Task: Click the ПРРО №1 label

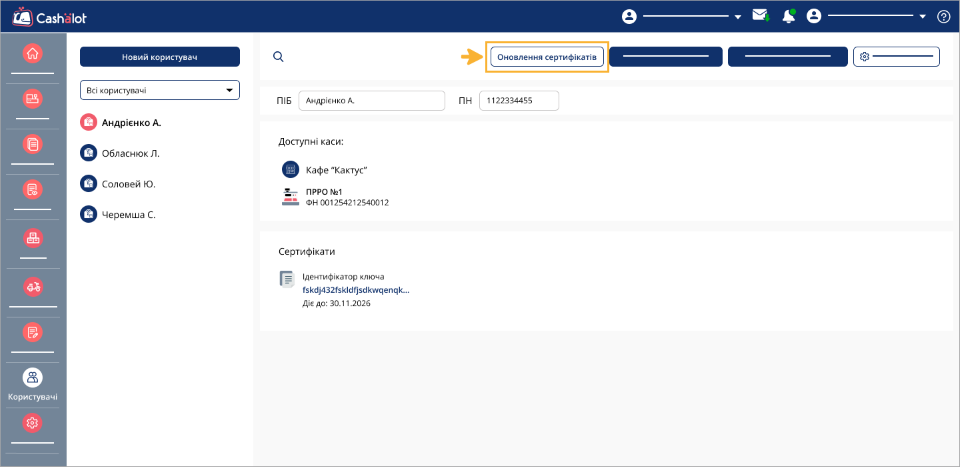Action: [x=324, y=192]
